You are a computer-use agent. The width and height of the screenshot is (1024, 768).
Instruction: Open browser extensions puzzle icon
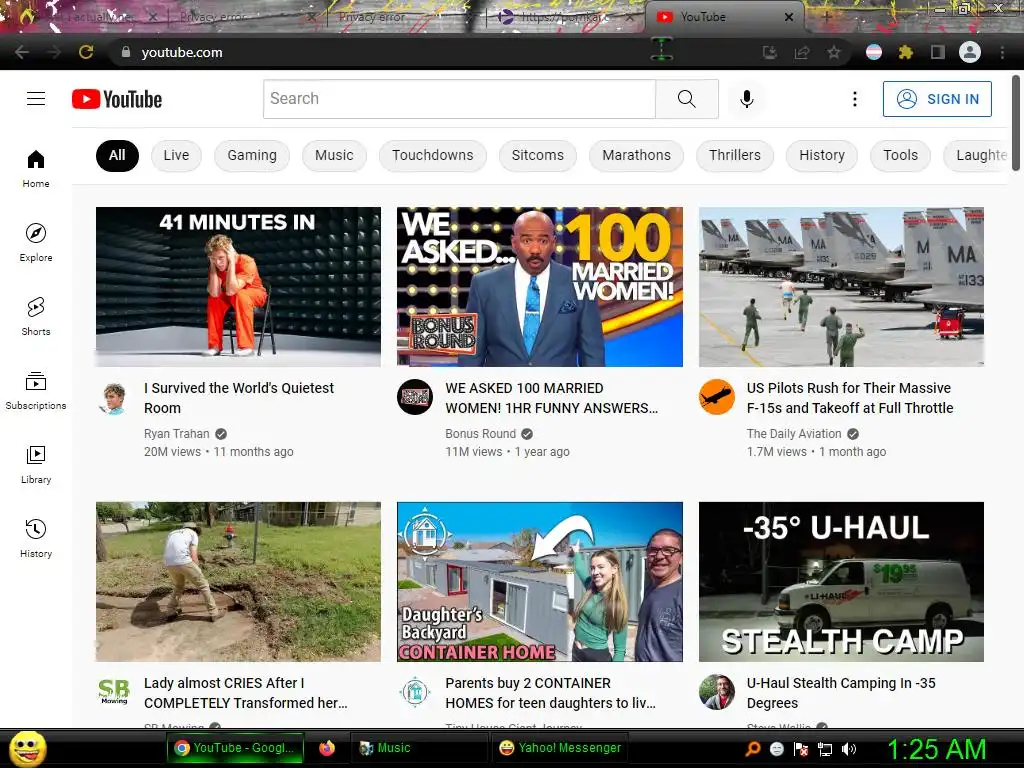pos(905,52)
